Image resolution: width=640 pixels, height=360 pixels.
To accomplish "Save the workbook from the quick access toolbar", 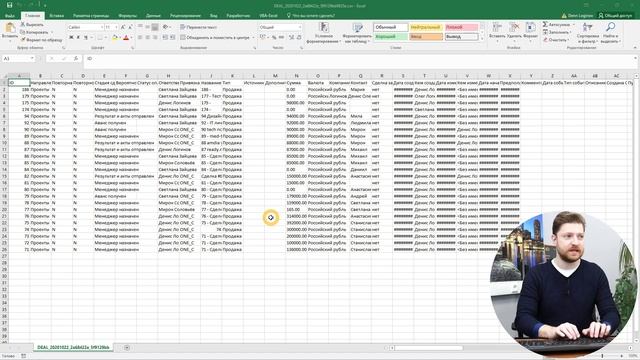I will [9, 5].
